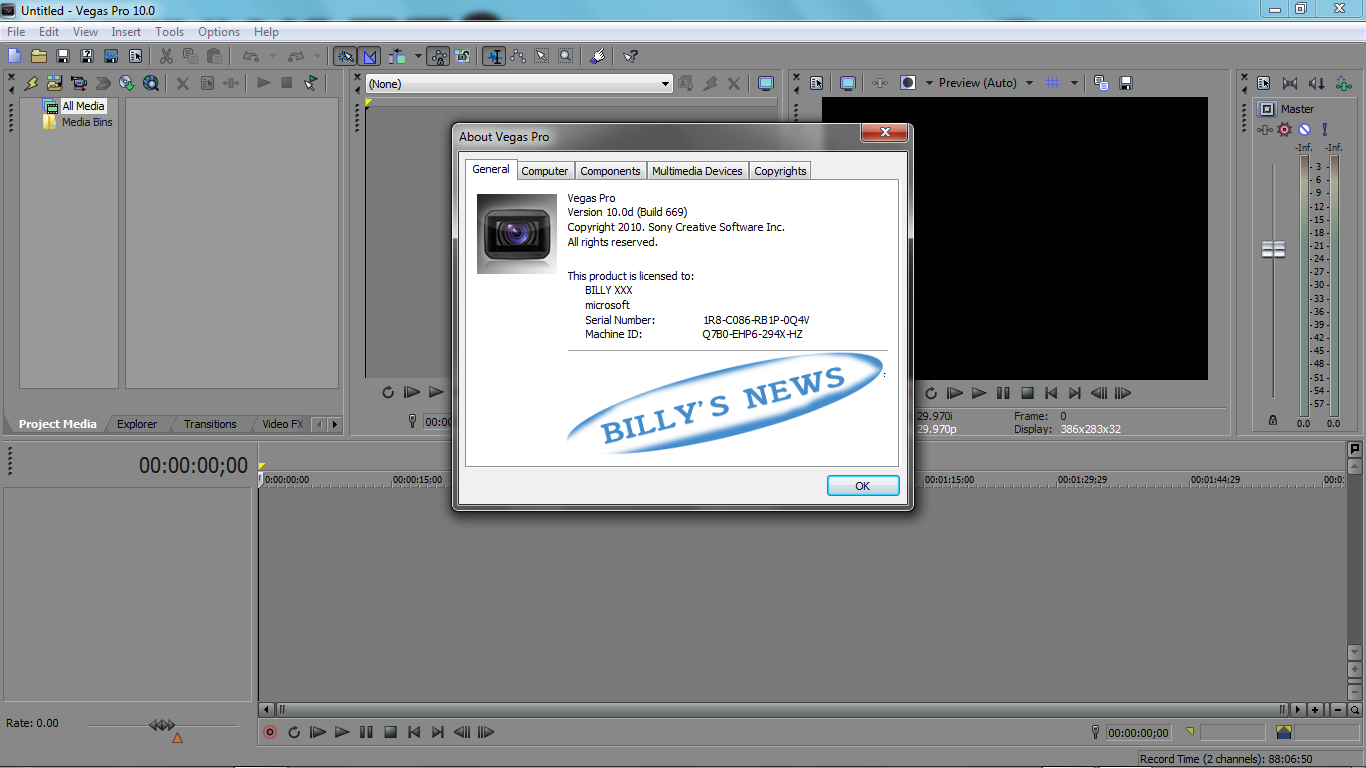Click the Cut scissors icon
The height and width of the screenshot is (768, 1366).
click(x=166, y=56)
